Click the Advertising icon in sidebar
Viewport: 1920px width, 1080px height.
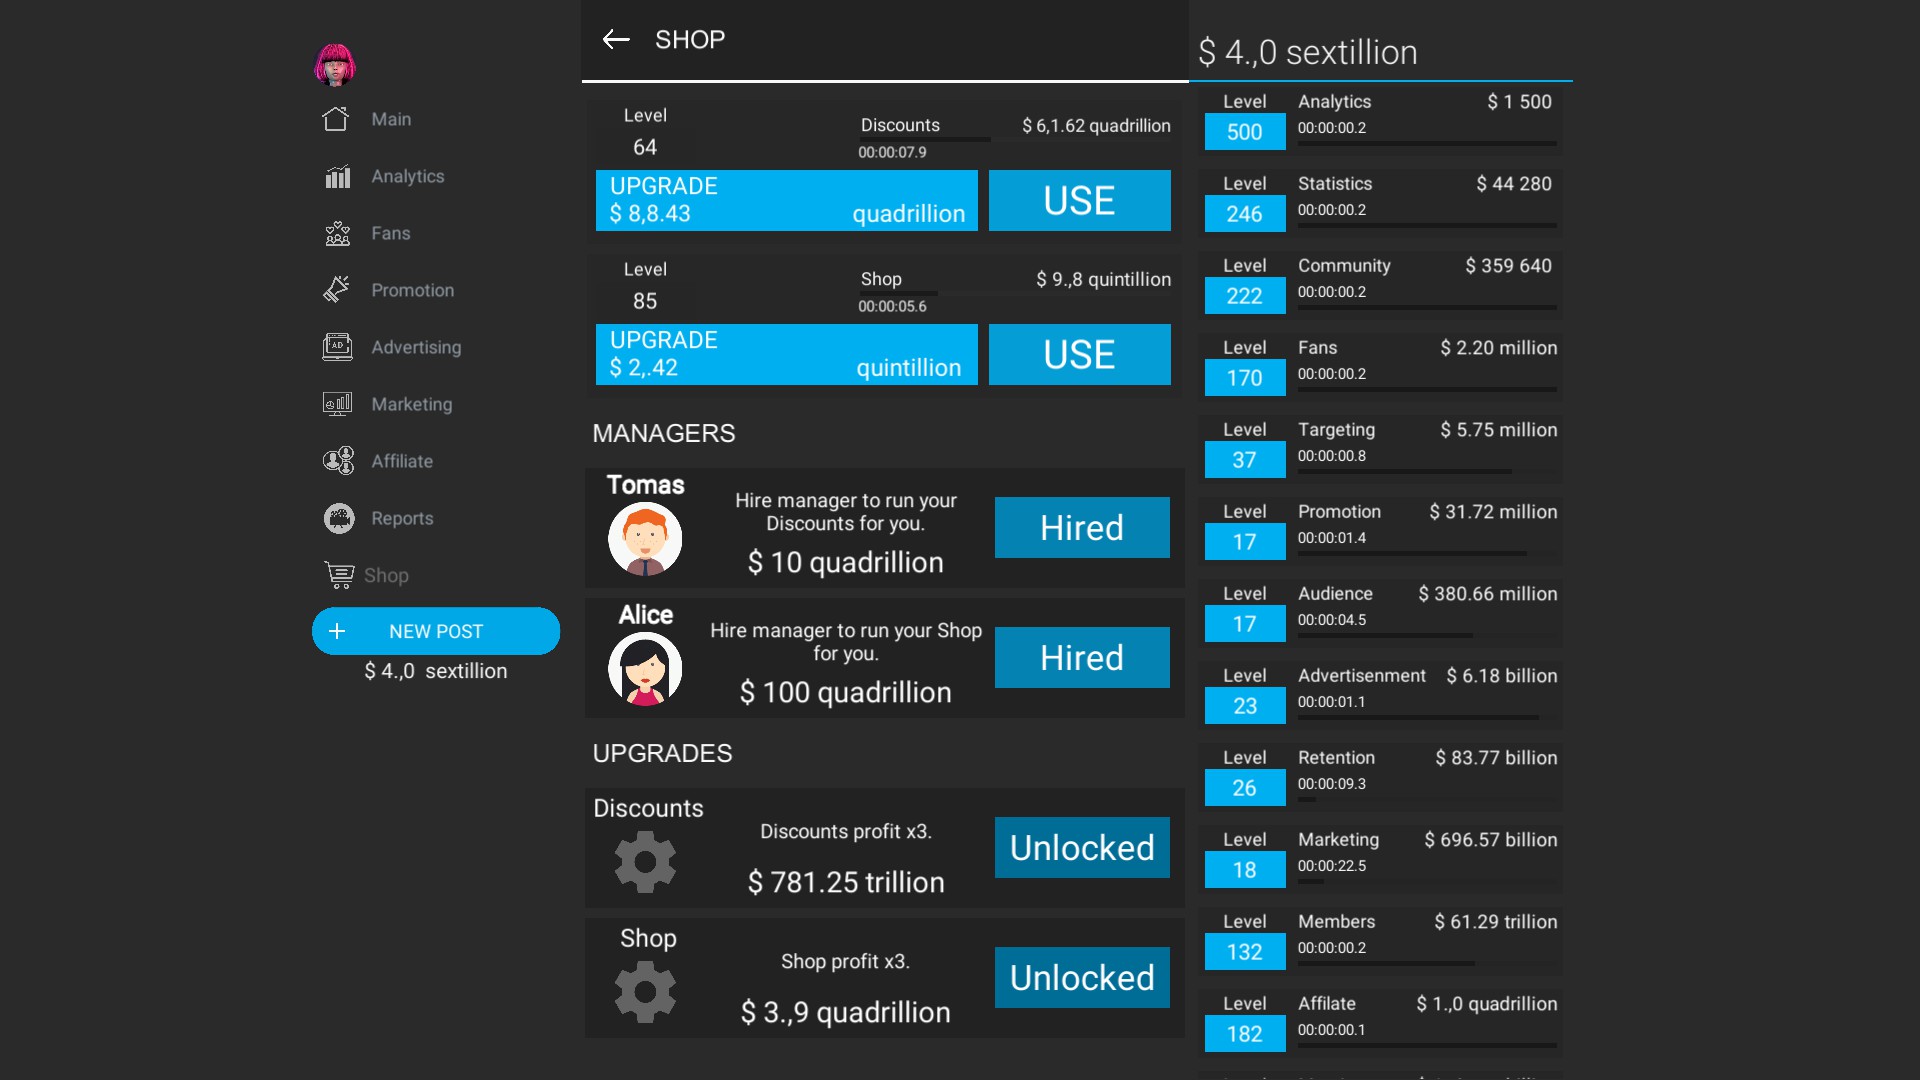(338, 347)
